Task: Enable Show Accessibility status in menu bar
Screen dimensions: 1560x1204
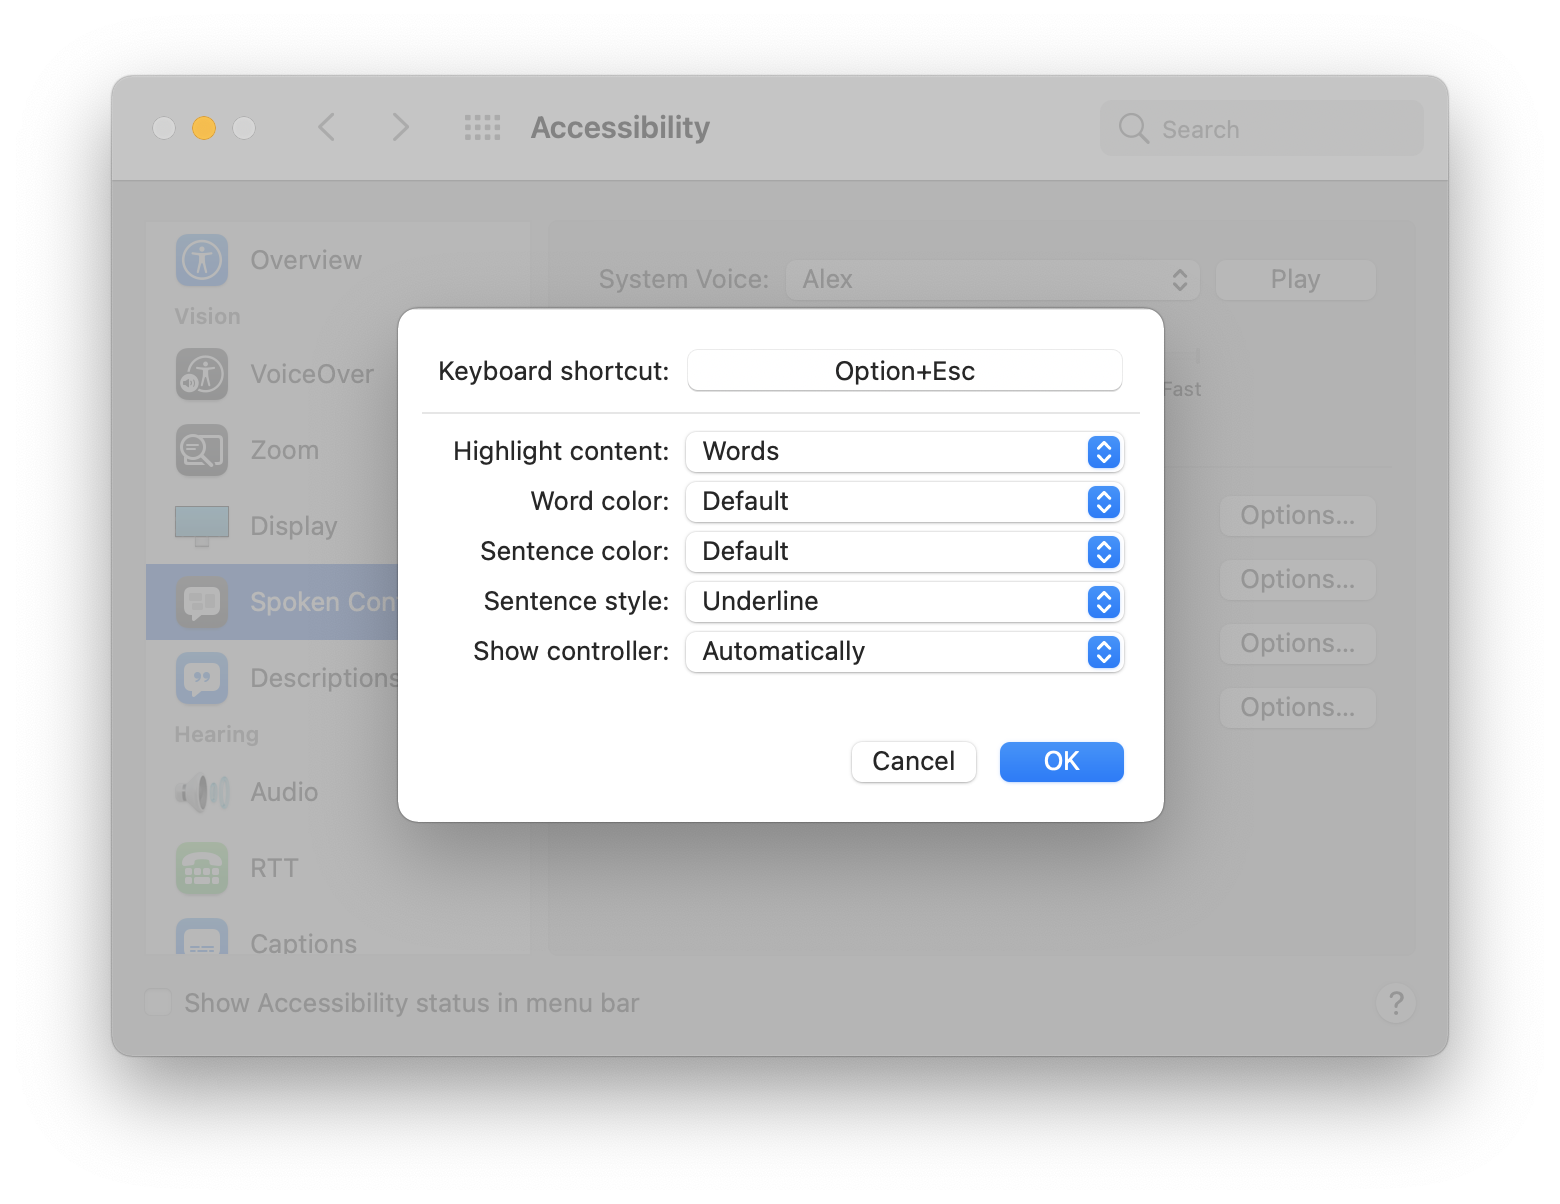Action: click(x=158, y=1002)
